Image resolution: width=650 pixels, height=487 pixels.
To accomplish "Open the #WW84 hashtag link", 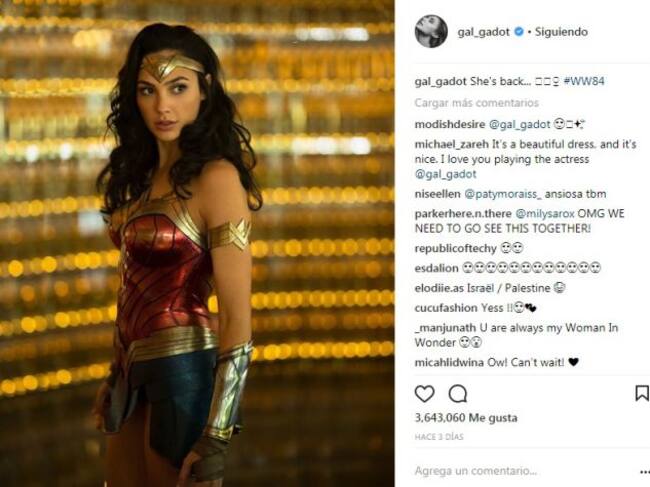I will pyautogui.click(x=584, y=81).
